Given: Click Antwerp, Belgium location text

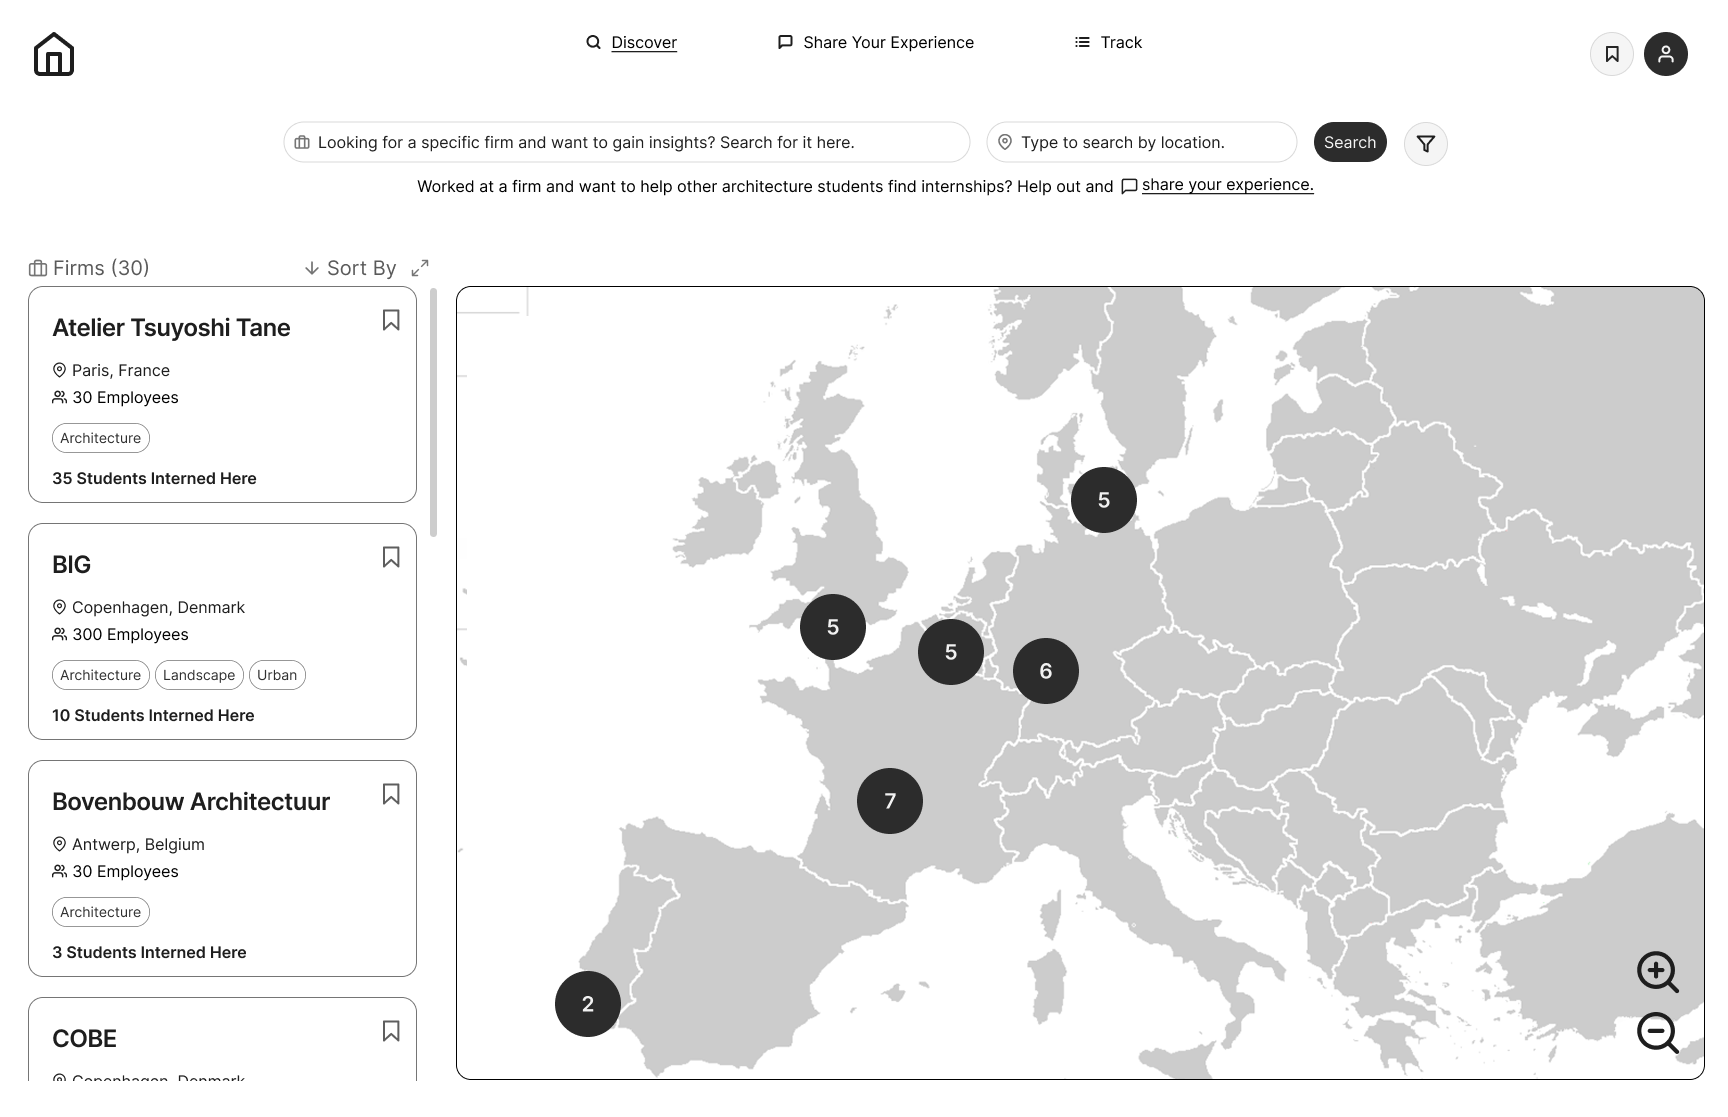Looking at the screenshot, I should (138, 844).
